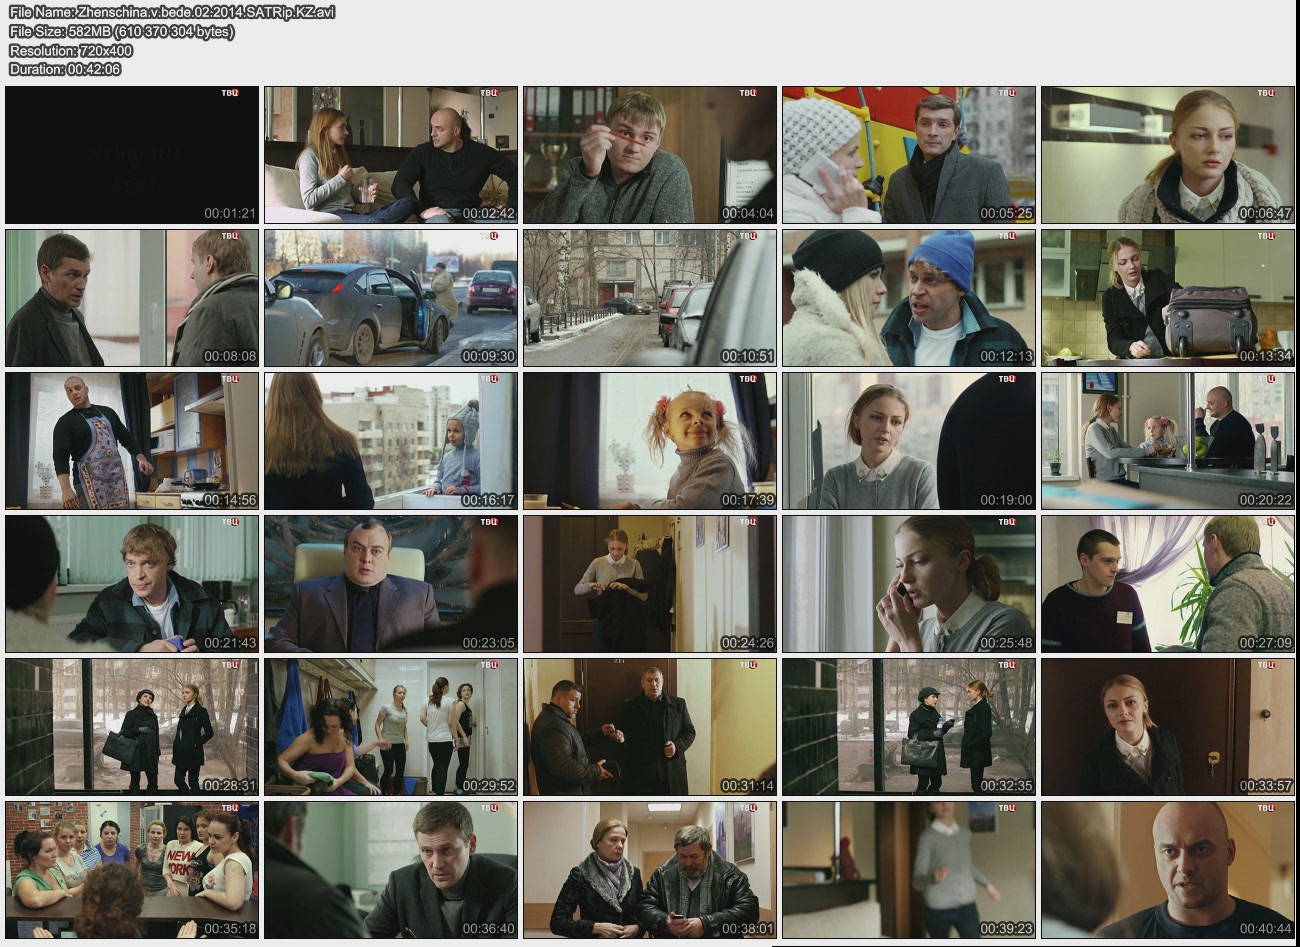Open the apron kitchen frame at 00:14:56
Screen dimensions: 1300x947
click(132, 441)
